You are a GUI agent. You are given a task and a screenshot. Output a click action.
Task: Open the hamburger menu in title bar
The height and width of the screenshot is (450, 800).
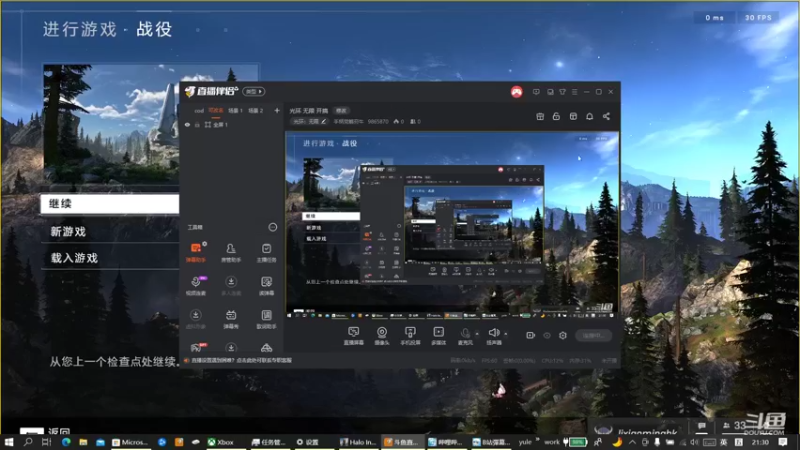(574, 92)
